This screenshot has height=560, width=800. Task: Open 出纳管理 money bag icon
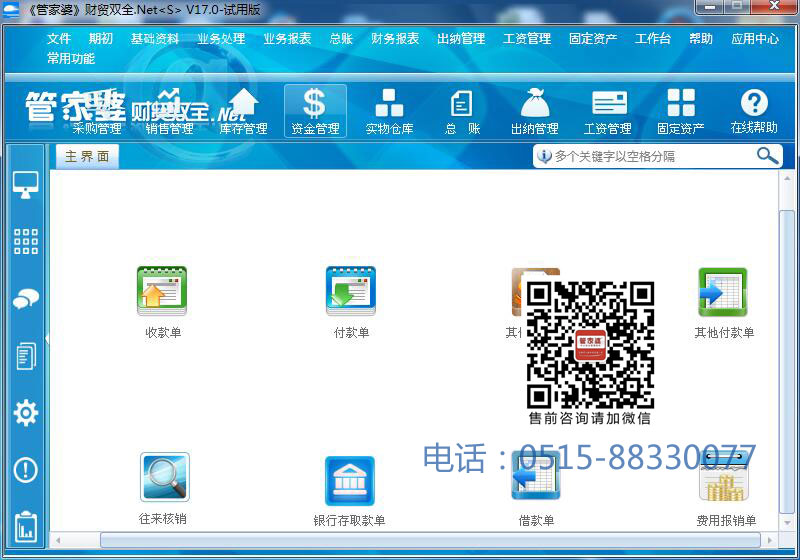[535, 112]
